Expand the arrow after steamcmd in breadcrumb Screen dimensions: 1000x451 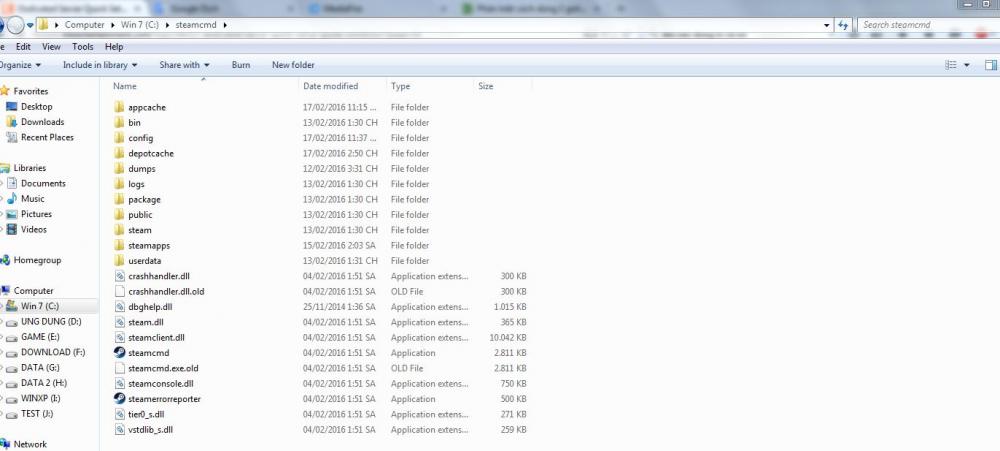225,25
